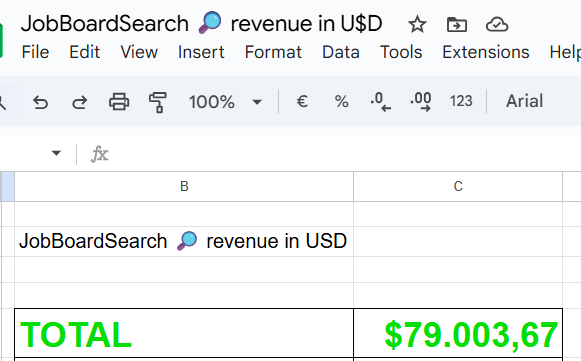
Task: Open the View menu
Action: coord(139,52)
